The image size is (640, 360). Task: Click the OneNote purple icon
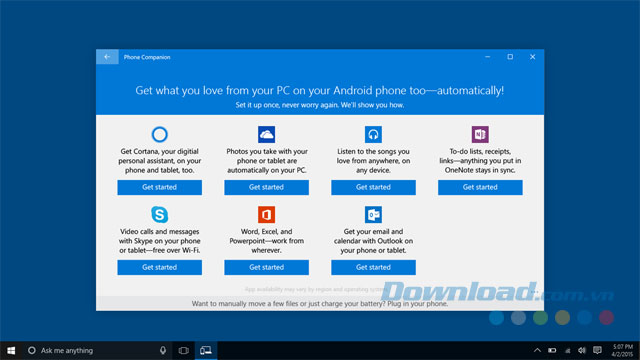[480, 134]
